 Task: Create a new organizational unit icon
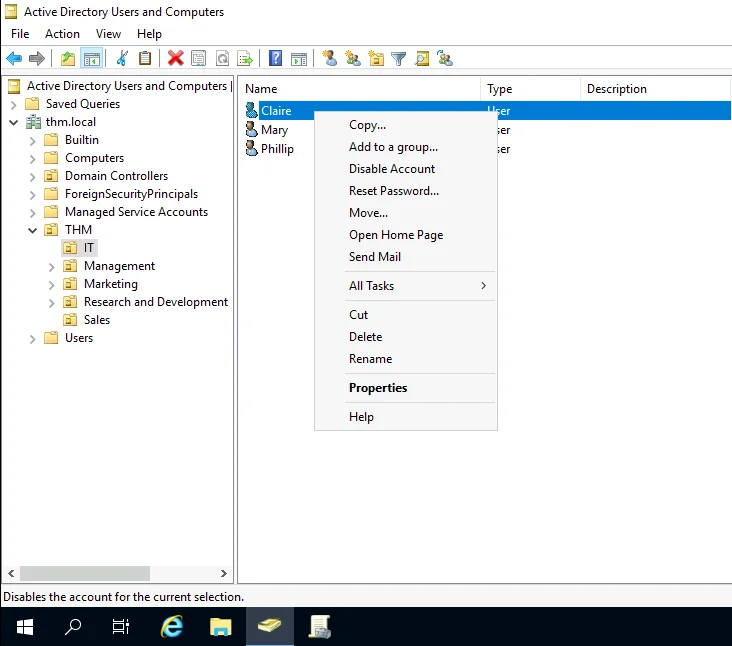point(376,58)
